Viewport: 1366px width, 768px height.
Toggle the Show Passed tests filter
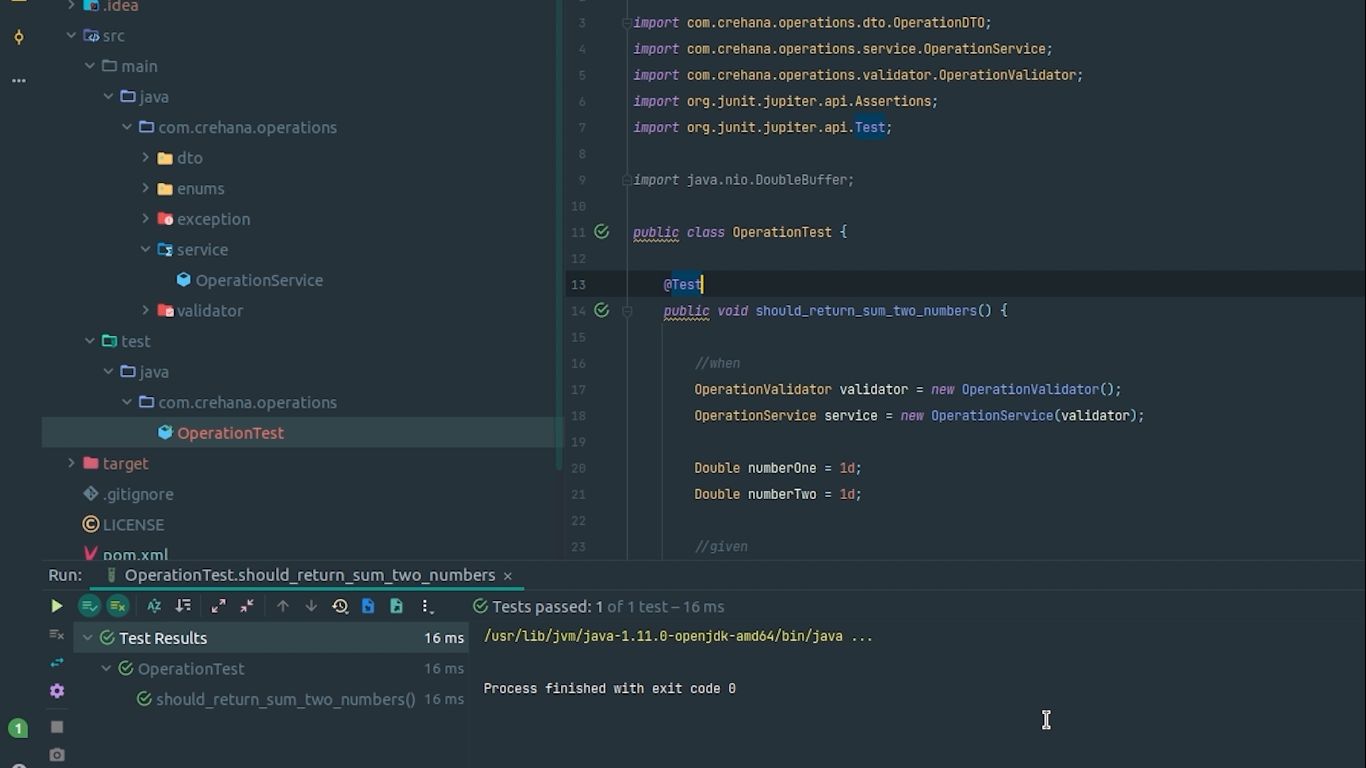pos(89,606)
